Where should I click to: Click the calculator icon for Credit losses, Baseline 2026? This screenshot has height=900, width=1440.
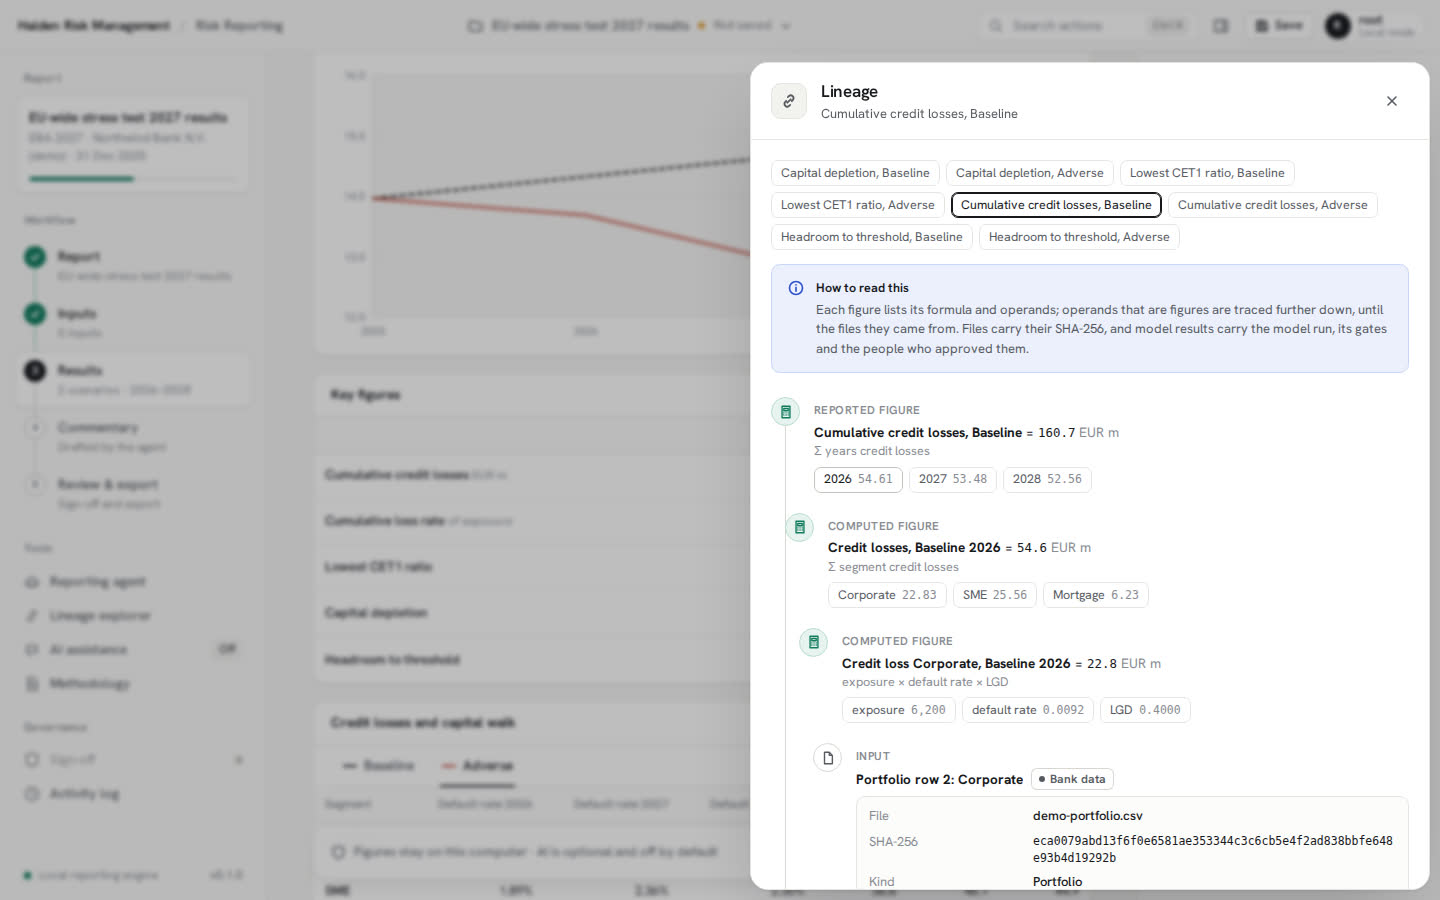pos(800,527)
